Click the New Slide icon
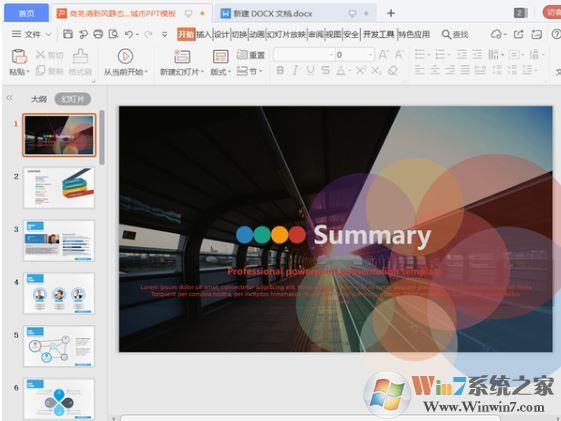561x421 pixels. [x=182, y=57]
